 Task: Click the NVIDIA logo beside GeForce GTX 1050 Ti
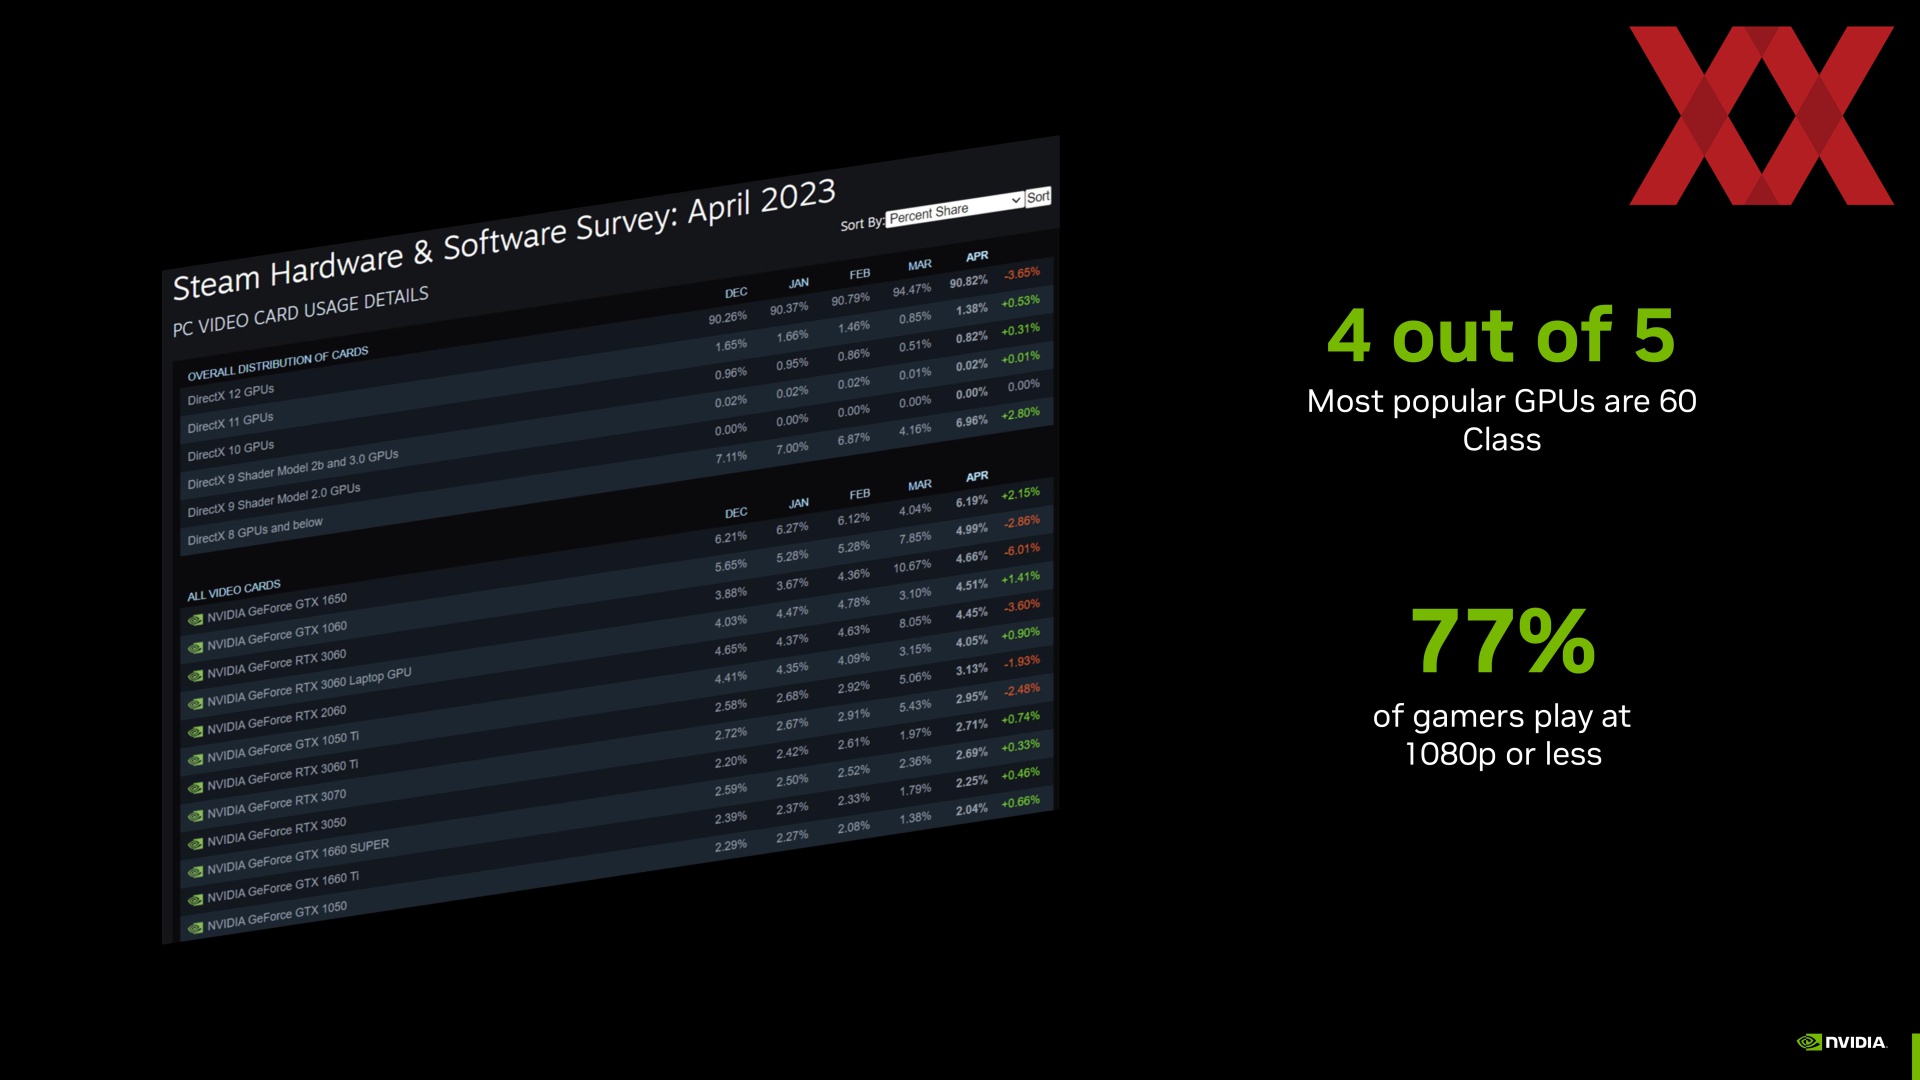[x=195, y=760]
